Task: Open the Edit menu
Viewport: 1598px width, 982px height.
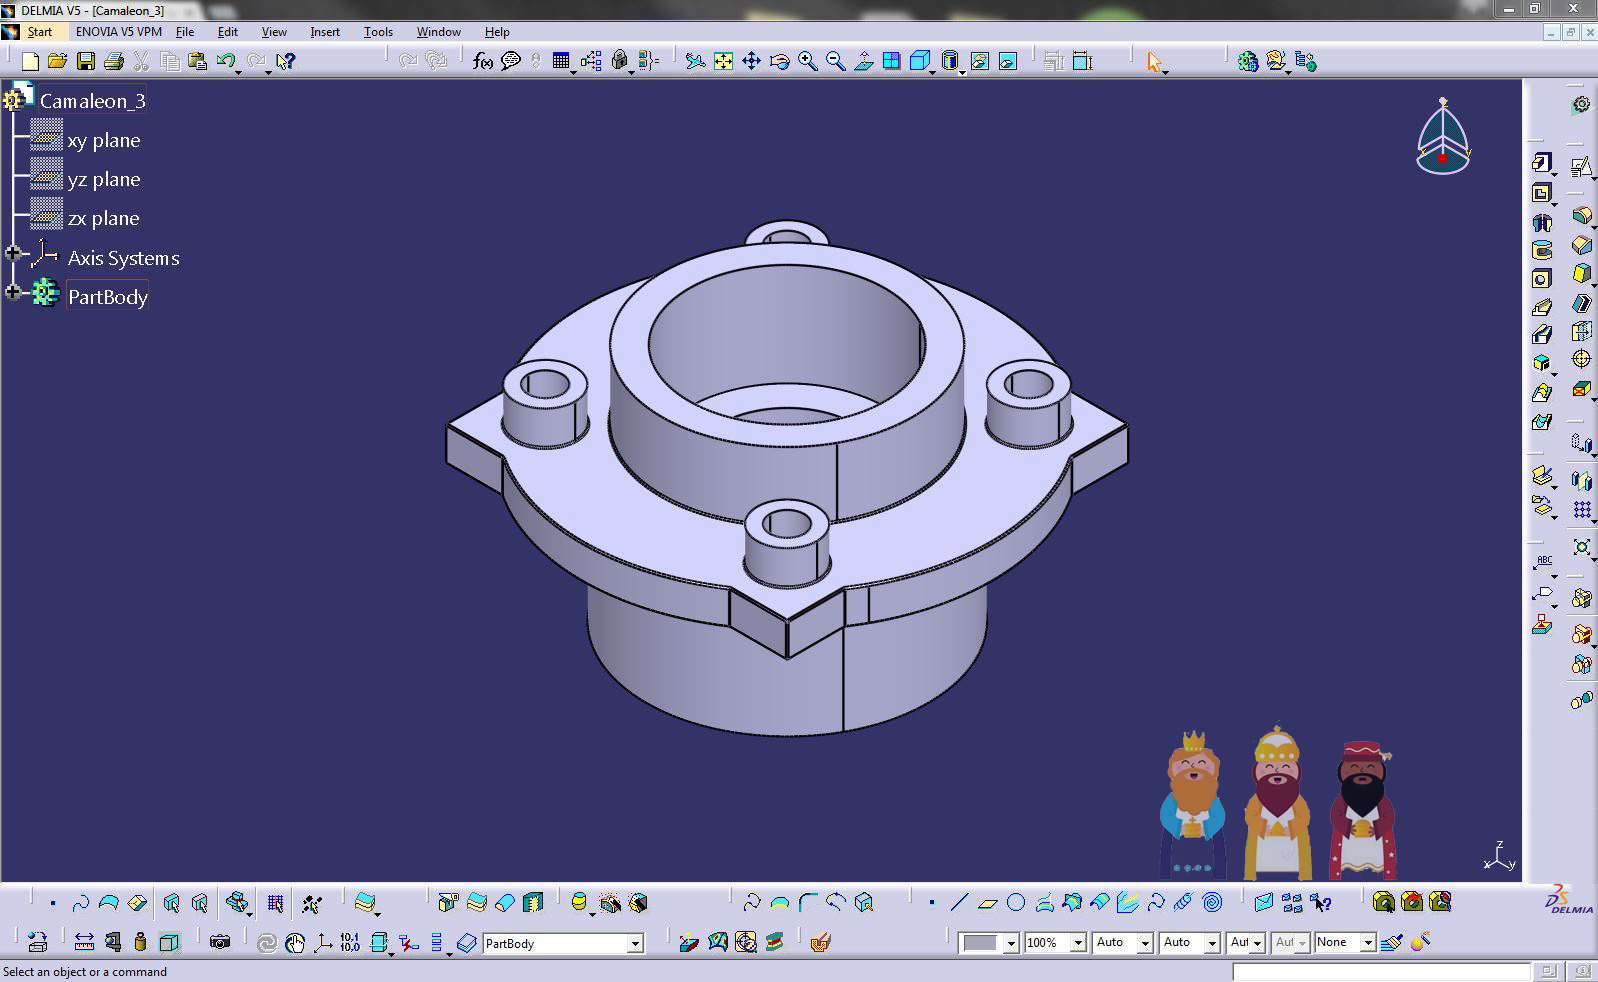Action: tap(227, 32)
